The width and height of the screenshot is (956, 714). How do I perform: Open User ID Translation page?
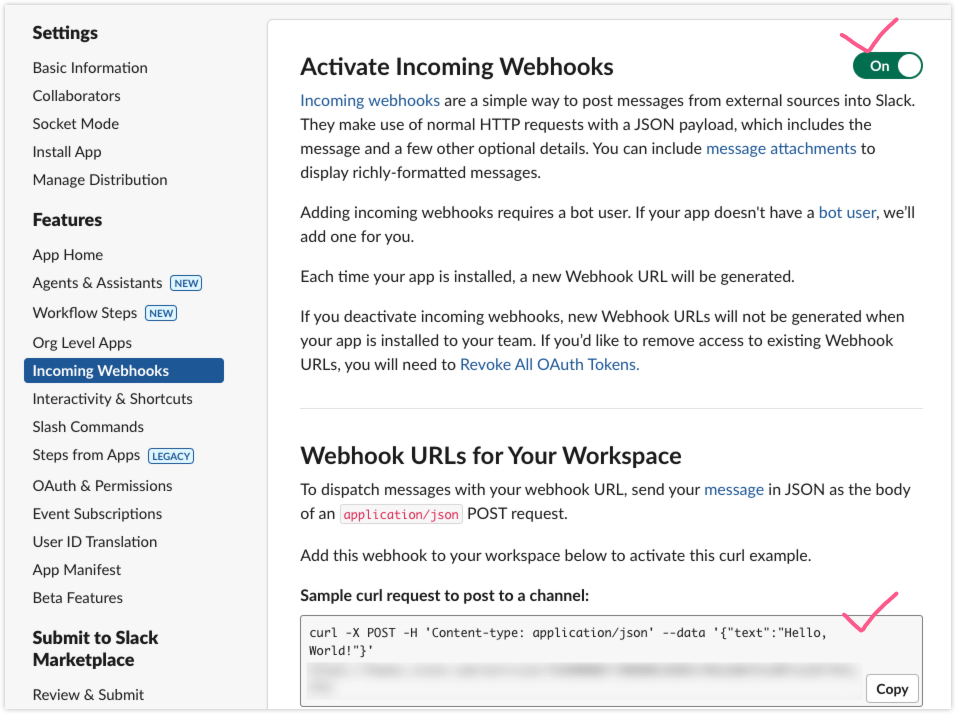click(95, 542)
